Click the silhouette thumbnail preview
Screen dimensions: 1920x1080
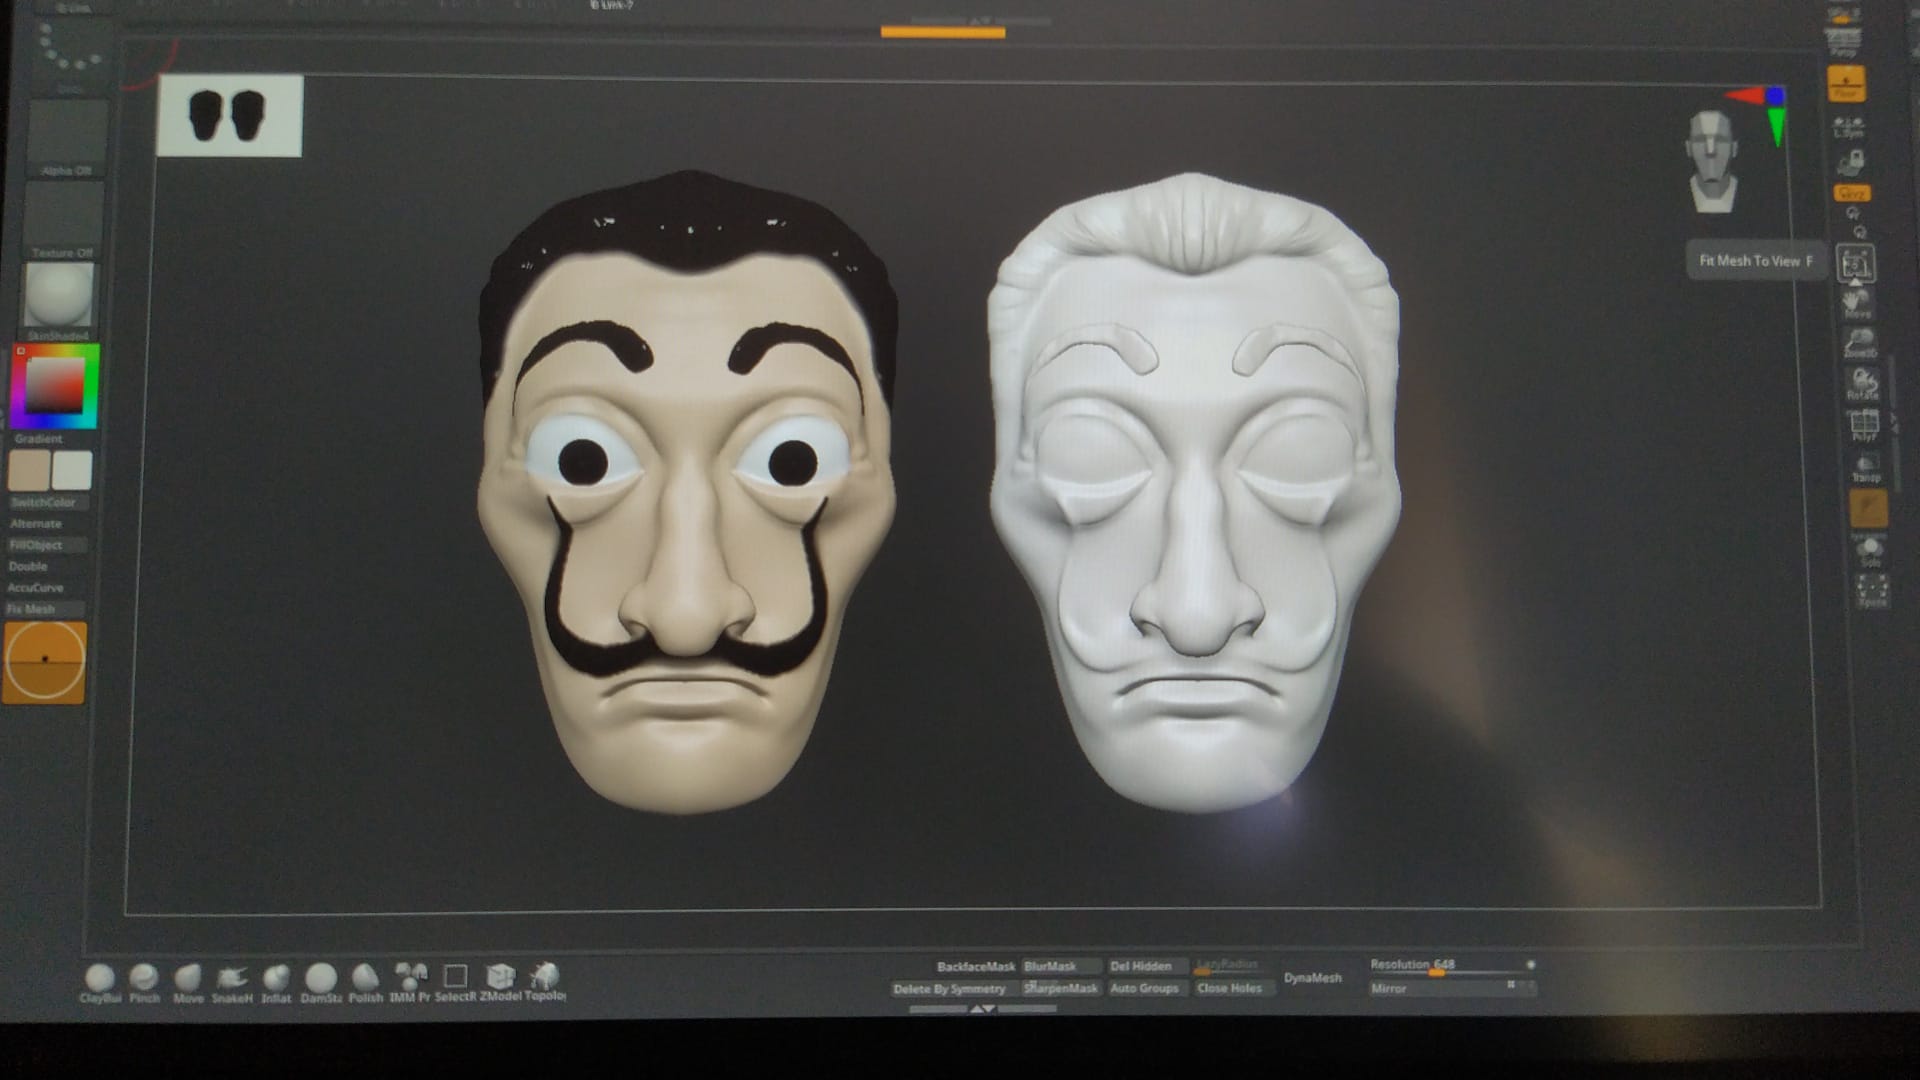point(229,115)
